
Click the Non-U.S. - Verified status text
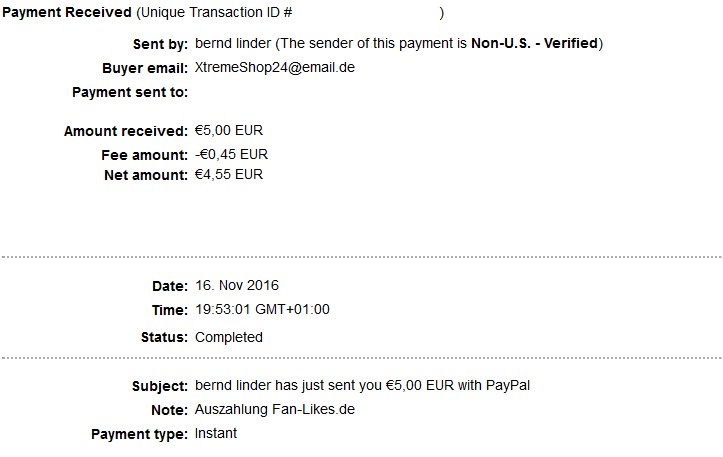tap(534, 44)
